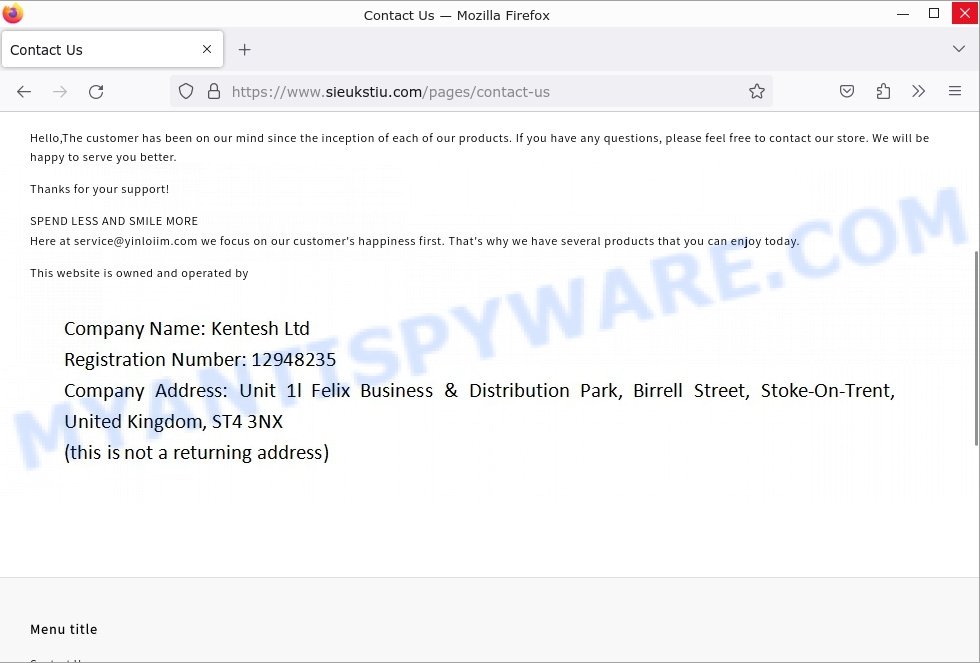980x663 pixels.
Task: Click 'This website is owned and operated by'
Action: pyautogui.click(x=139, y=273)
